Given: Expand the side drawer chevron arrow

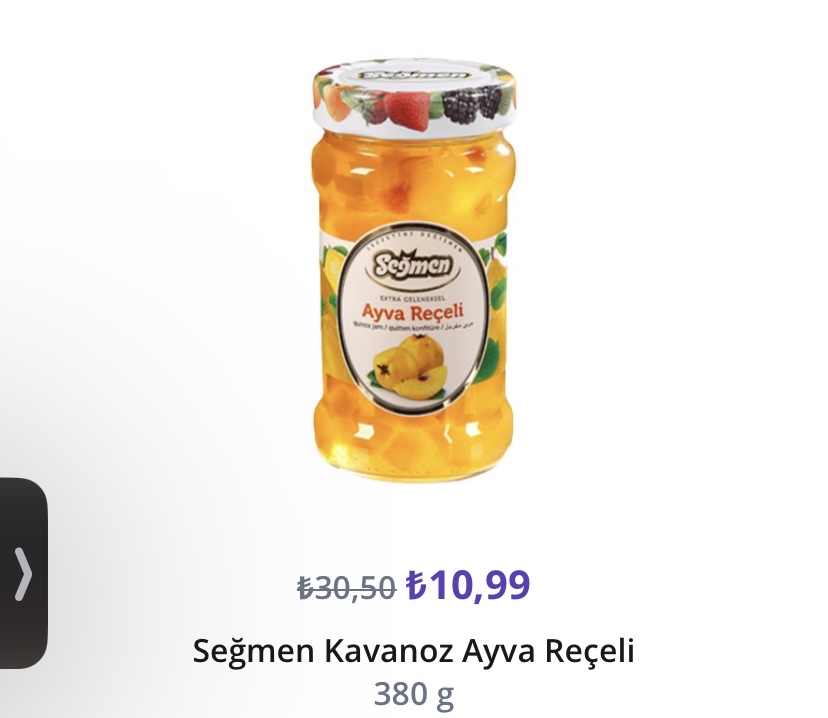Looking at the screenshot, I should click(23, 574).
